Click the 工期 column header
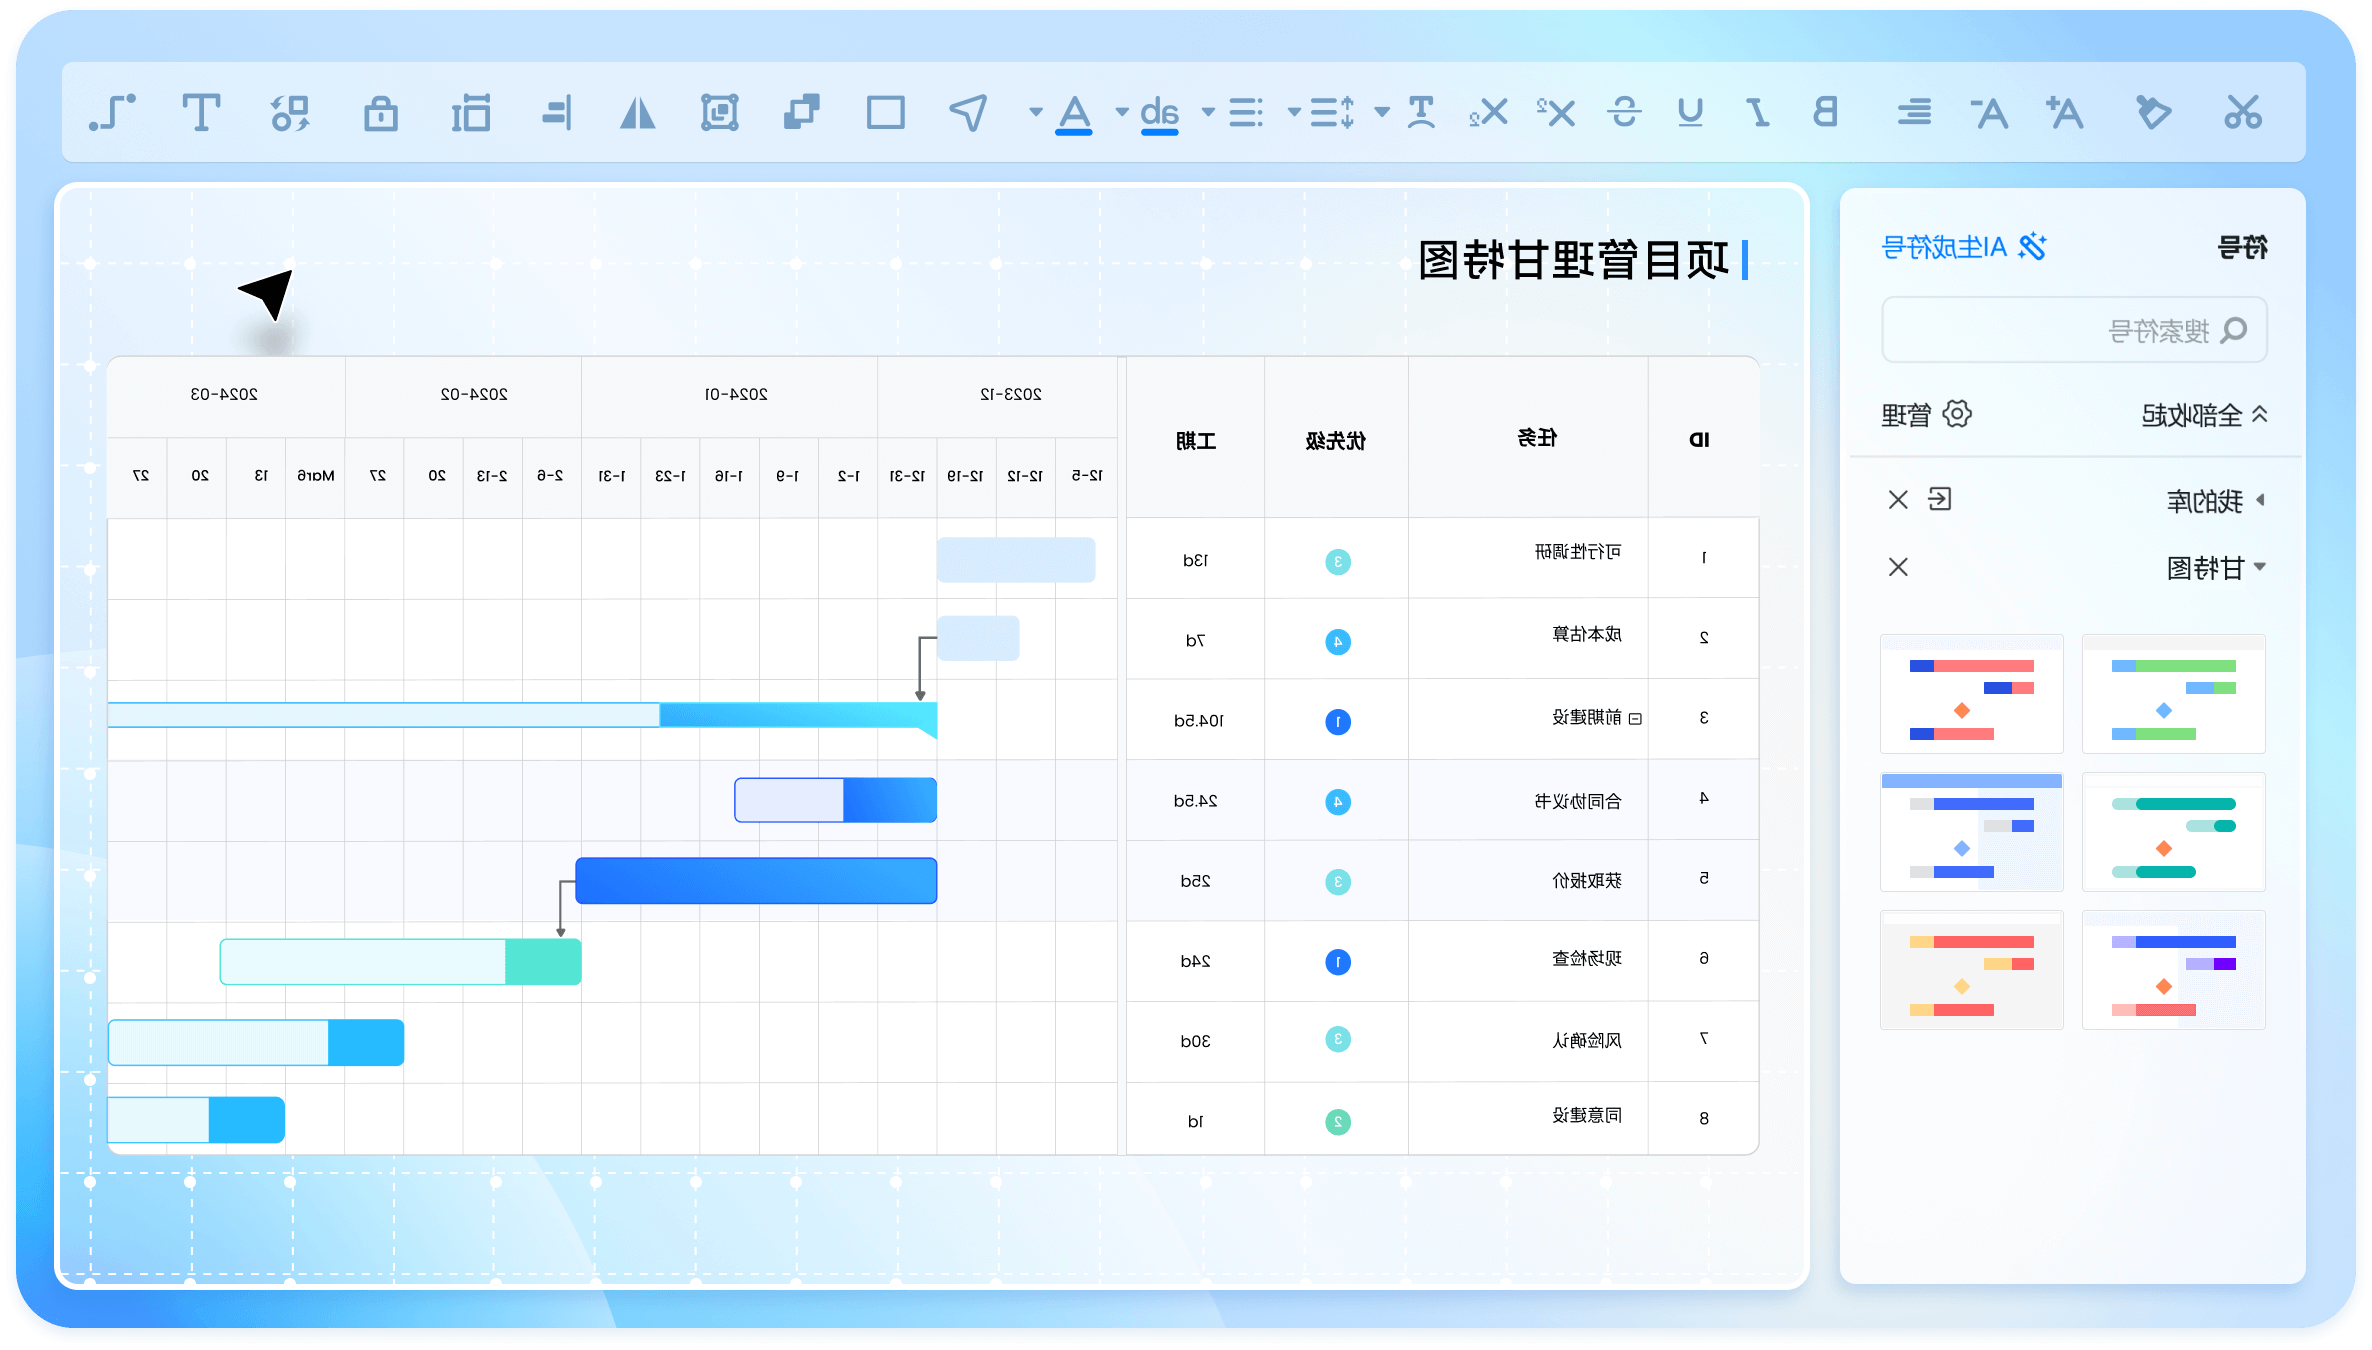Viewport: 2372px width, 1350px height. [x=1195, y=440]
